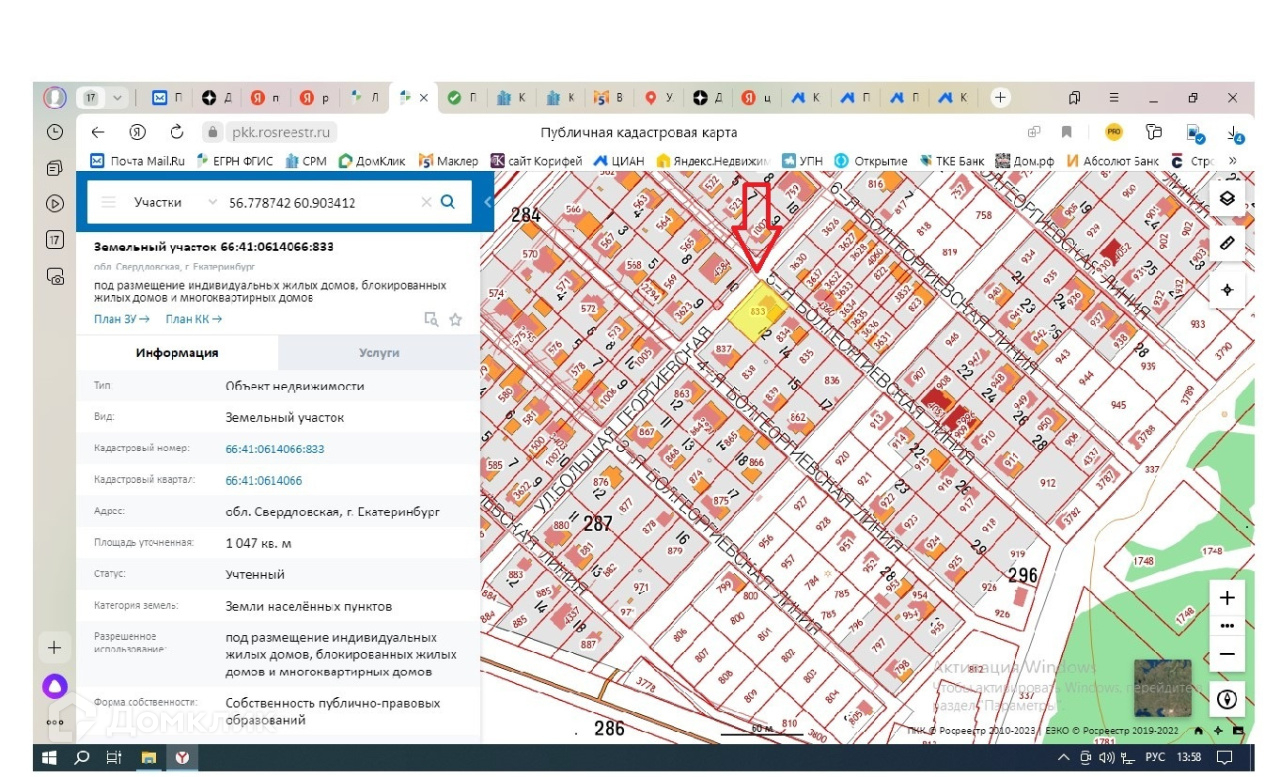1280x777 pixels.
Task: Open the hamburger menu in search panel
Action: coord(108,202)
